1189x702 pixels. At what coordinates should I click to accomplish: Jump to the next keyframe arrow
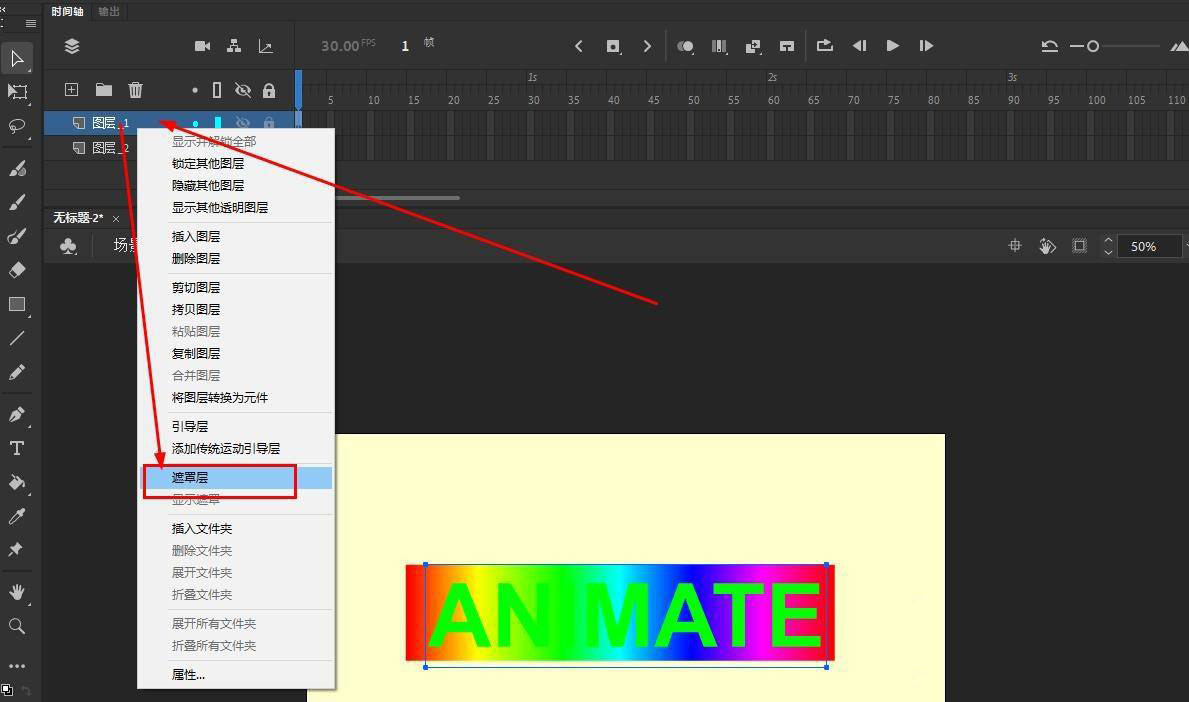[x=647, y=46]
